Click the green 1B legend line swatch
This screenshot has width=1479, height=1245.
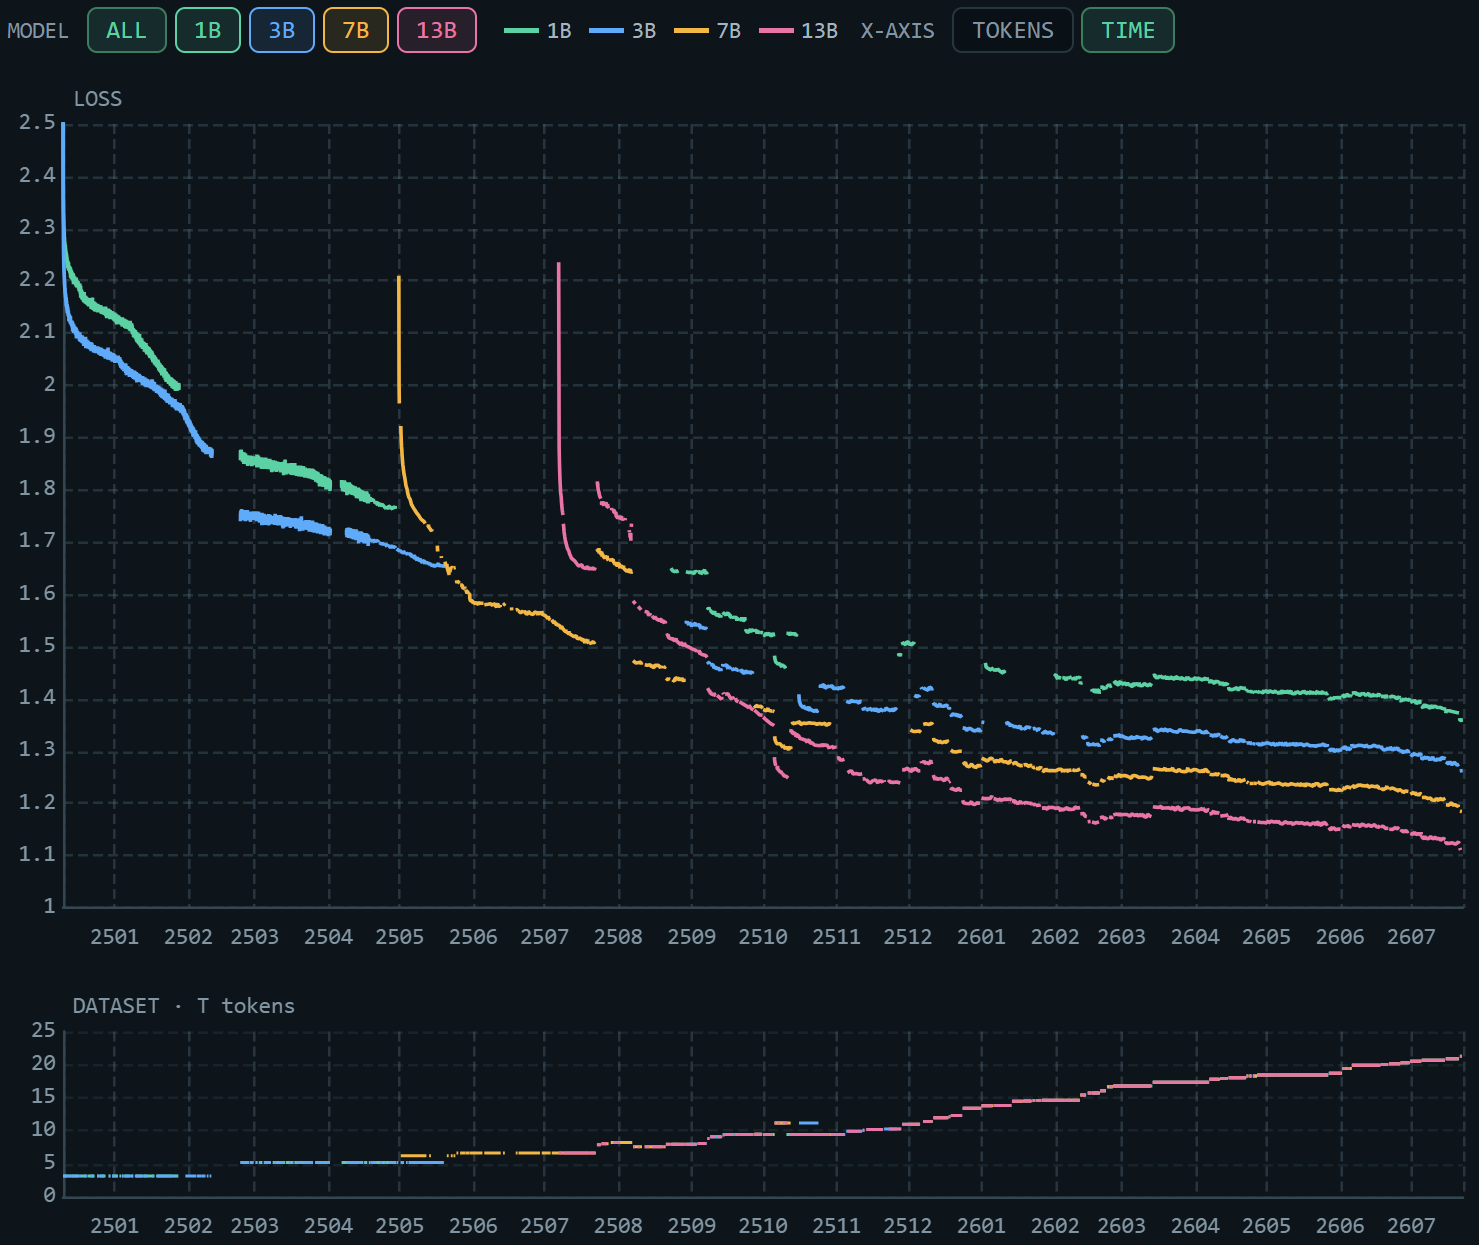point(521,31)
